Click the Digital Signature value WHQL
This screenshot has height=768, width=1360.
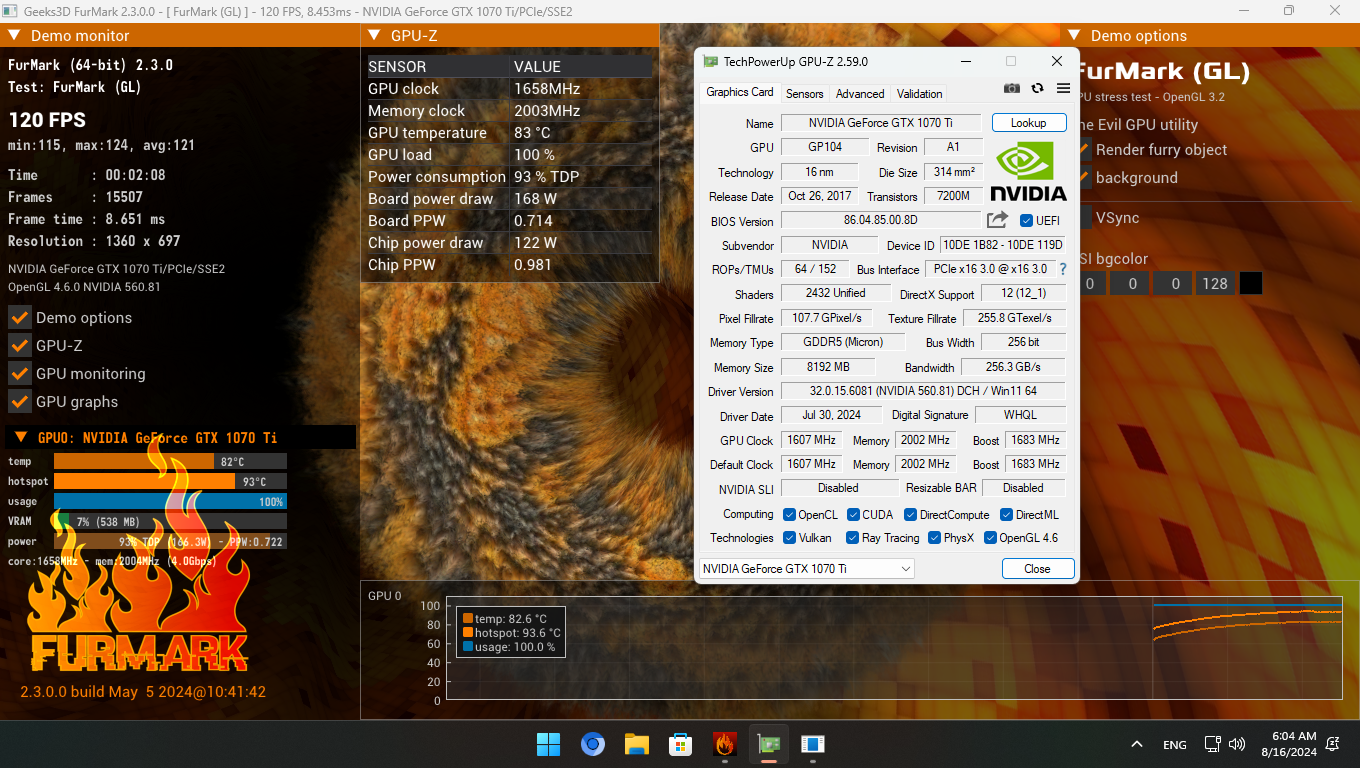click(x=1020, y=415)
